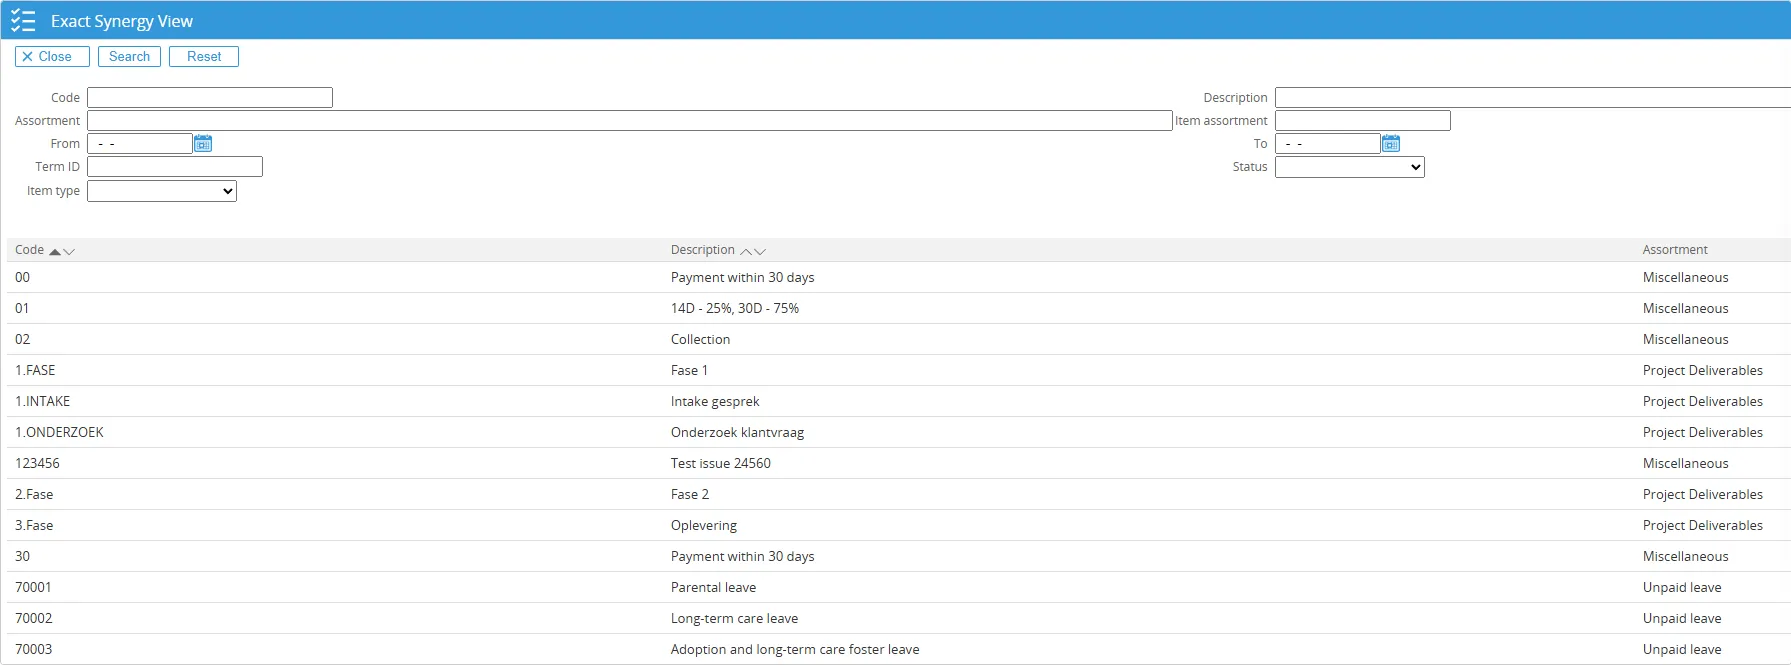The height and width of the screenshot is (665, 1791).
Task: Select code 1.FASE
Action: coord(35,371)
